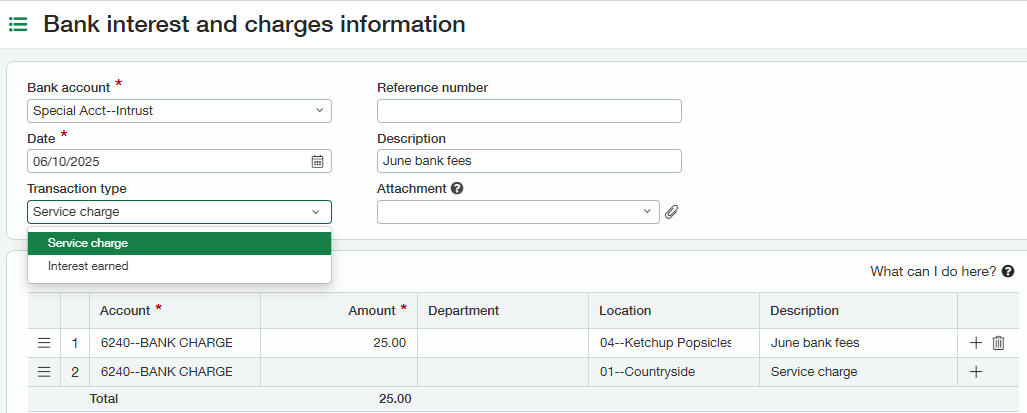Click the empty Department cell in row 1

click(503, 343)
